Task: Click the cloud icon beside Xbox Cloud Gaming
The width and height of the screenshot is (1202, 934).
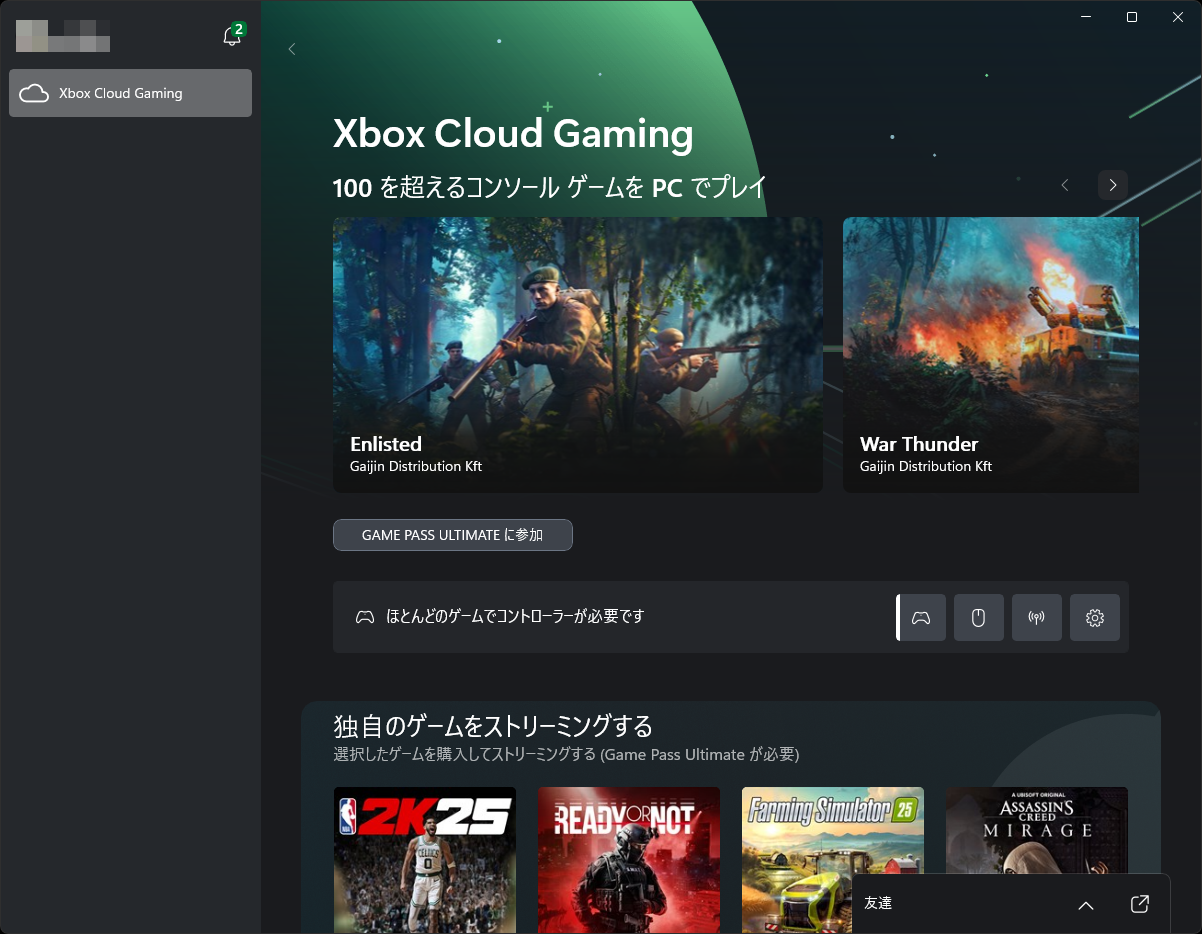Action: [35, 93]
